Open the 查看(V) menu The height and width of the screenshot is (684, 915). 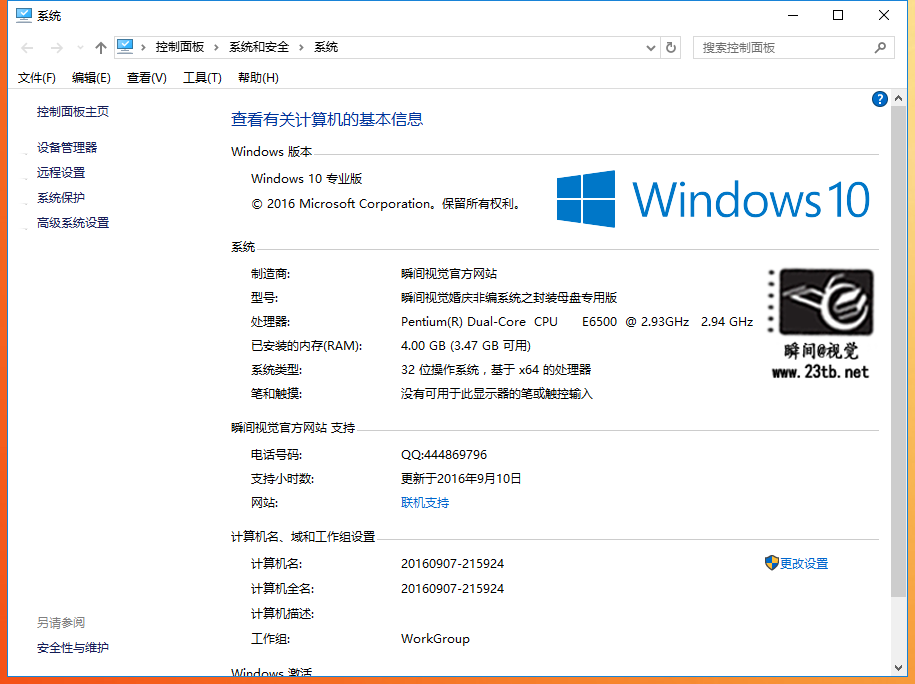click(146, 78)
